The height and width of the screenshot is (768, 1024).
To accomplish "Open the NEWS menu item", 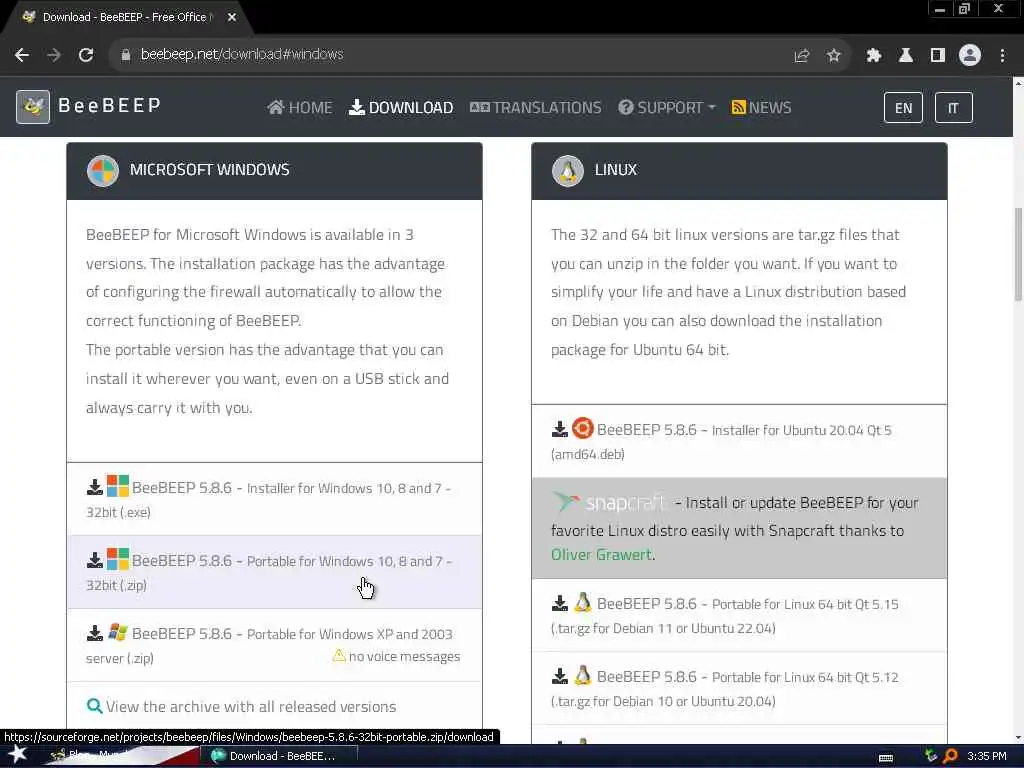I will (x=761, y=108).
